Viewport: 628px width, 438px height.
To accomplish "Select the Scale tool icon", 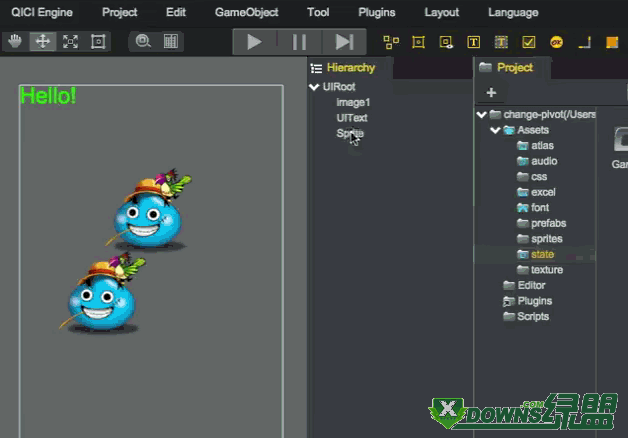I will (x=70, y=41).
